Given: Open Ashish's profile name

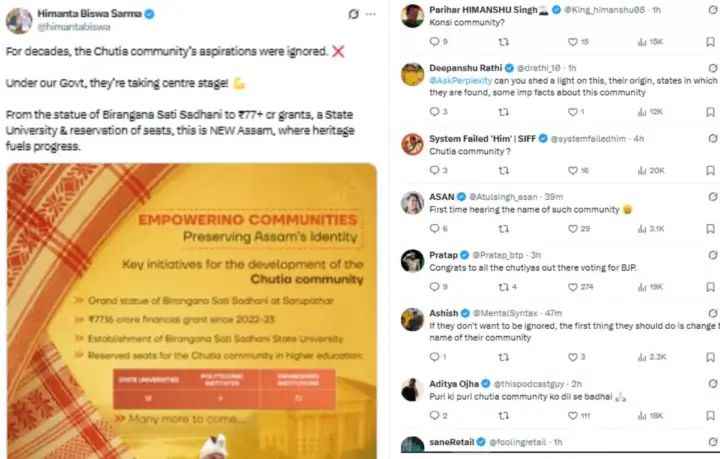Looking at the screenshot, I should point(444,313).
